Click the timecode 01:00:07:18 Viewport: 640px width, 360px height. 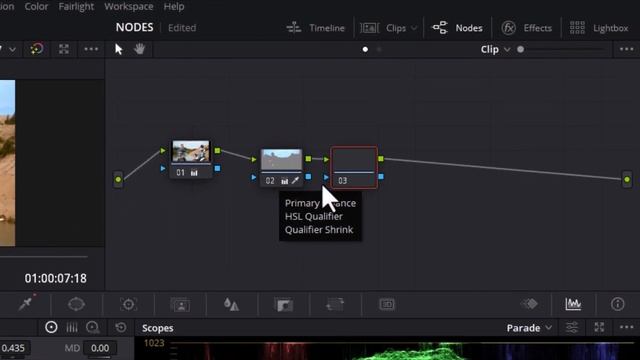click(56, 278)
